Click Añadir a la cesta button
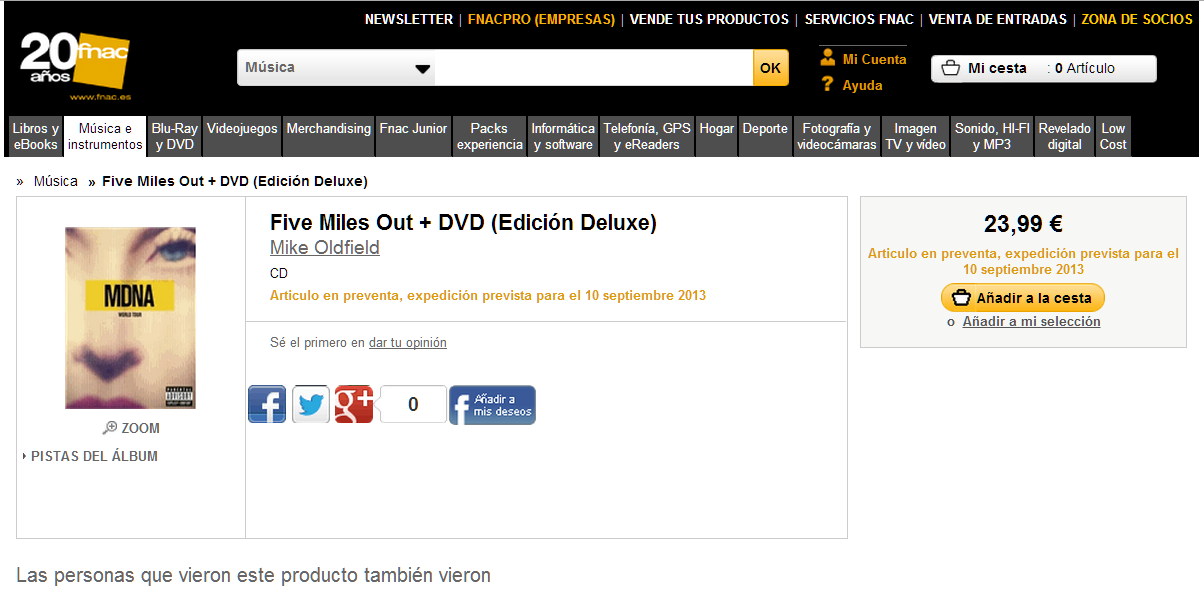This screenshot has height=595, width=1204. (1023, 298)
